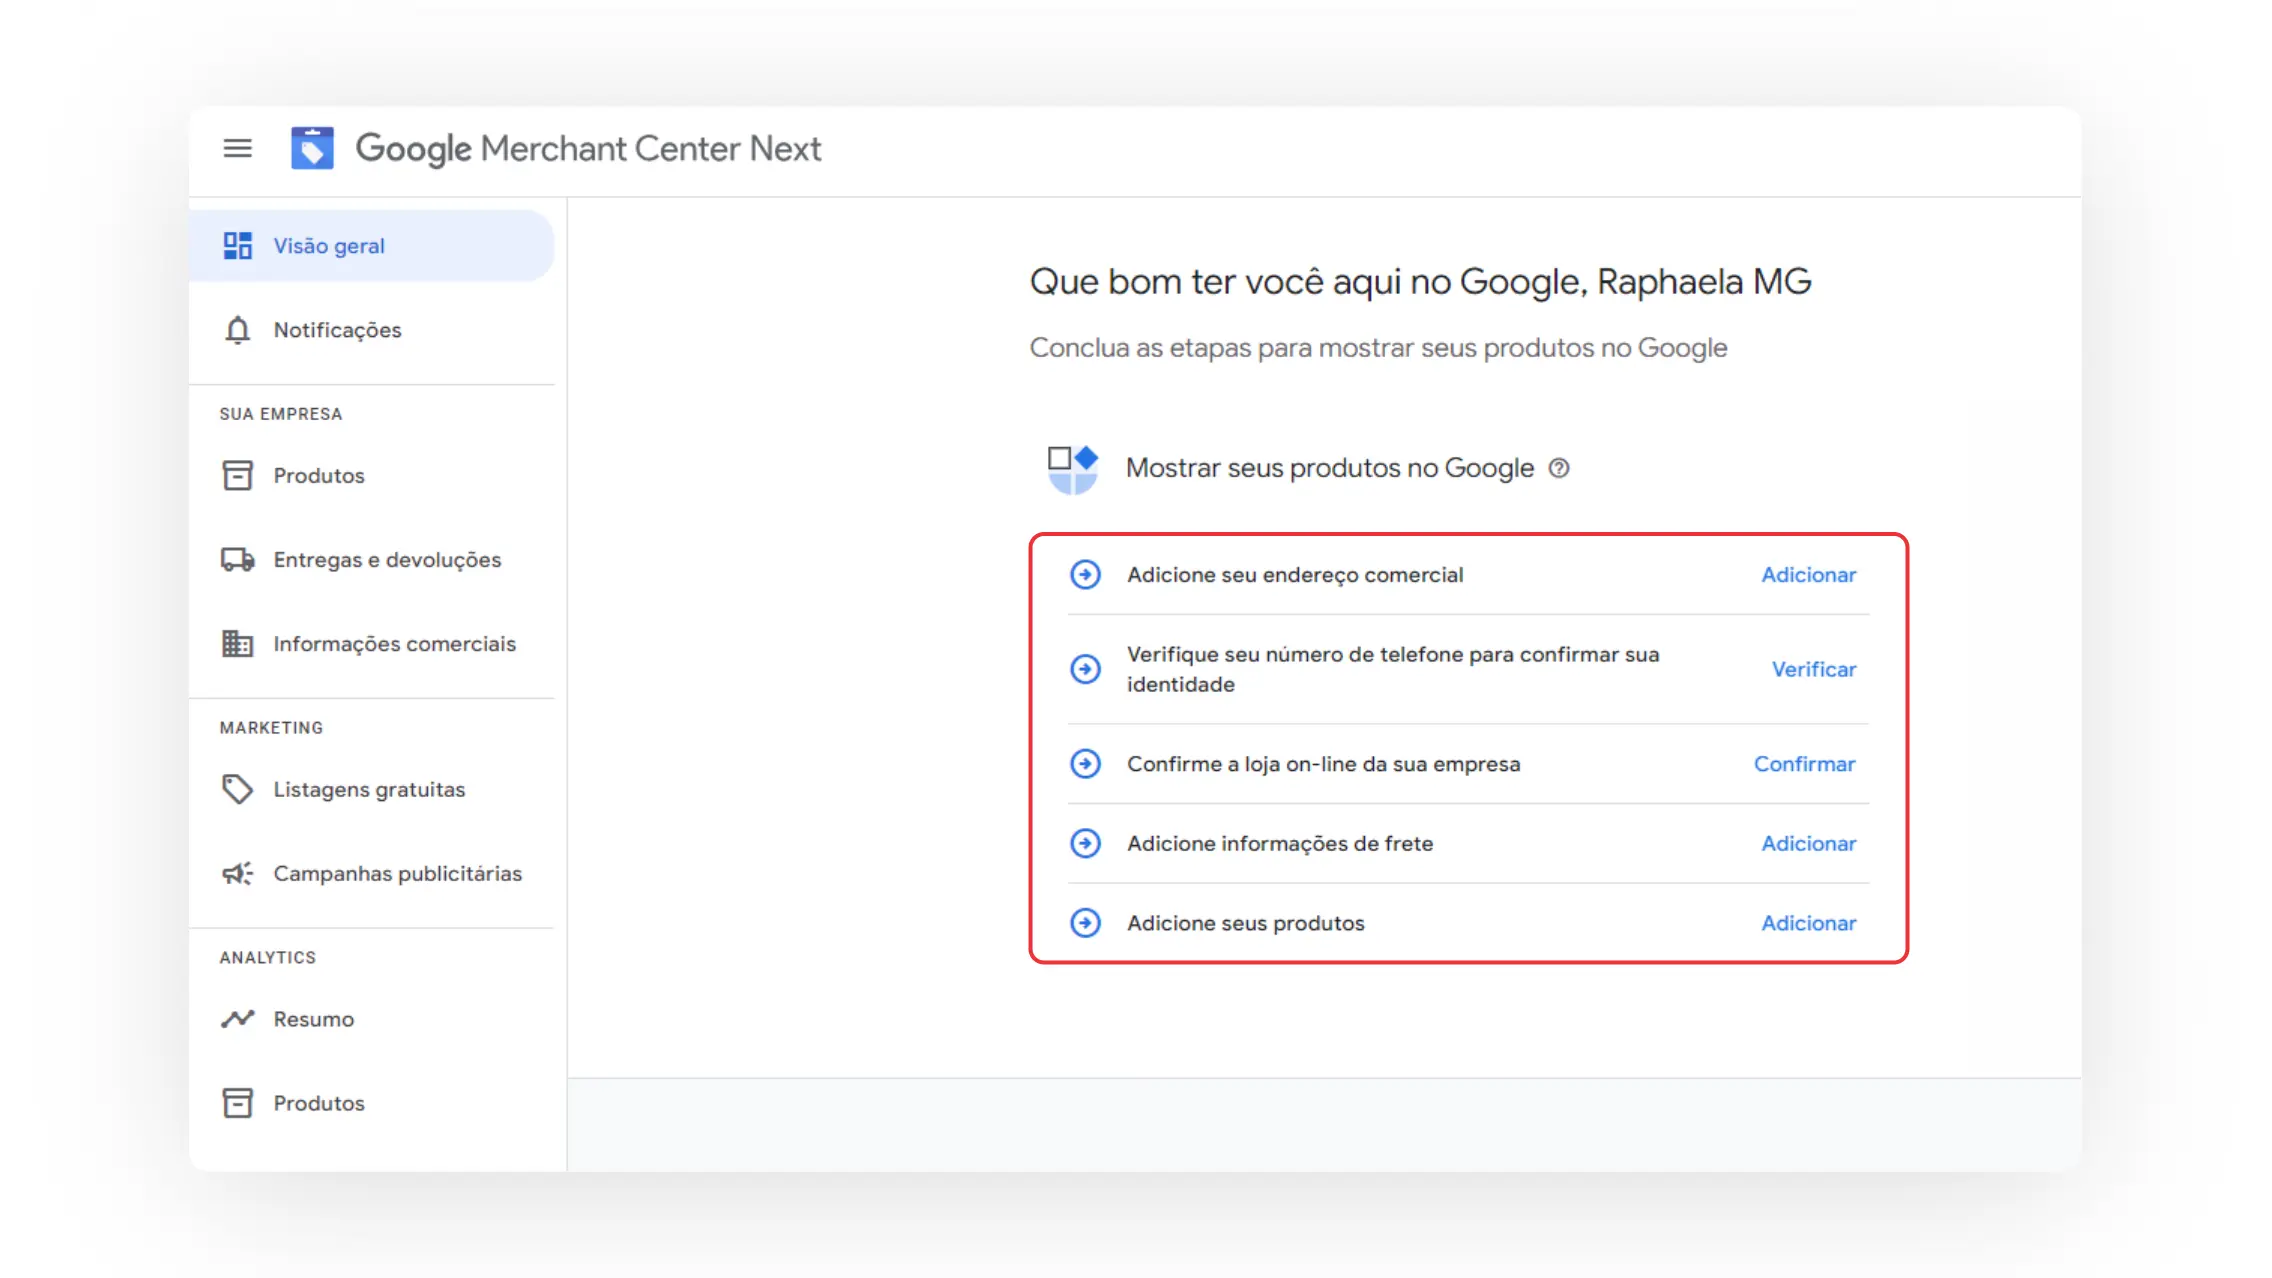The height and width of the screenshot is (1278, 2272).
Task: Click the Notificações bell icon
Action: click(237, 330)
